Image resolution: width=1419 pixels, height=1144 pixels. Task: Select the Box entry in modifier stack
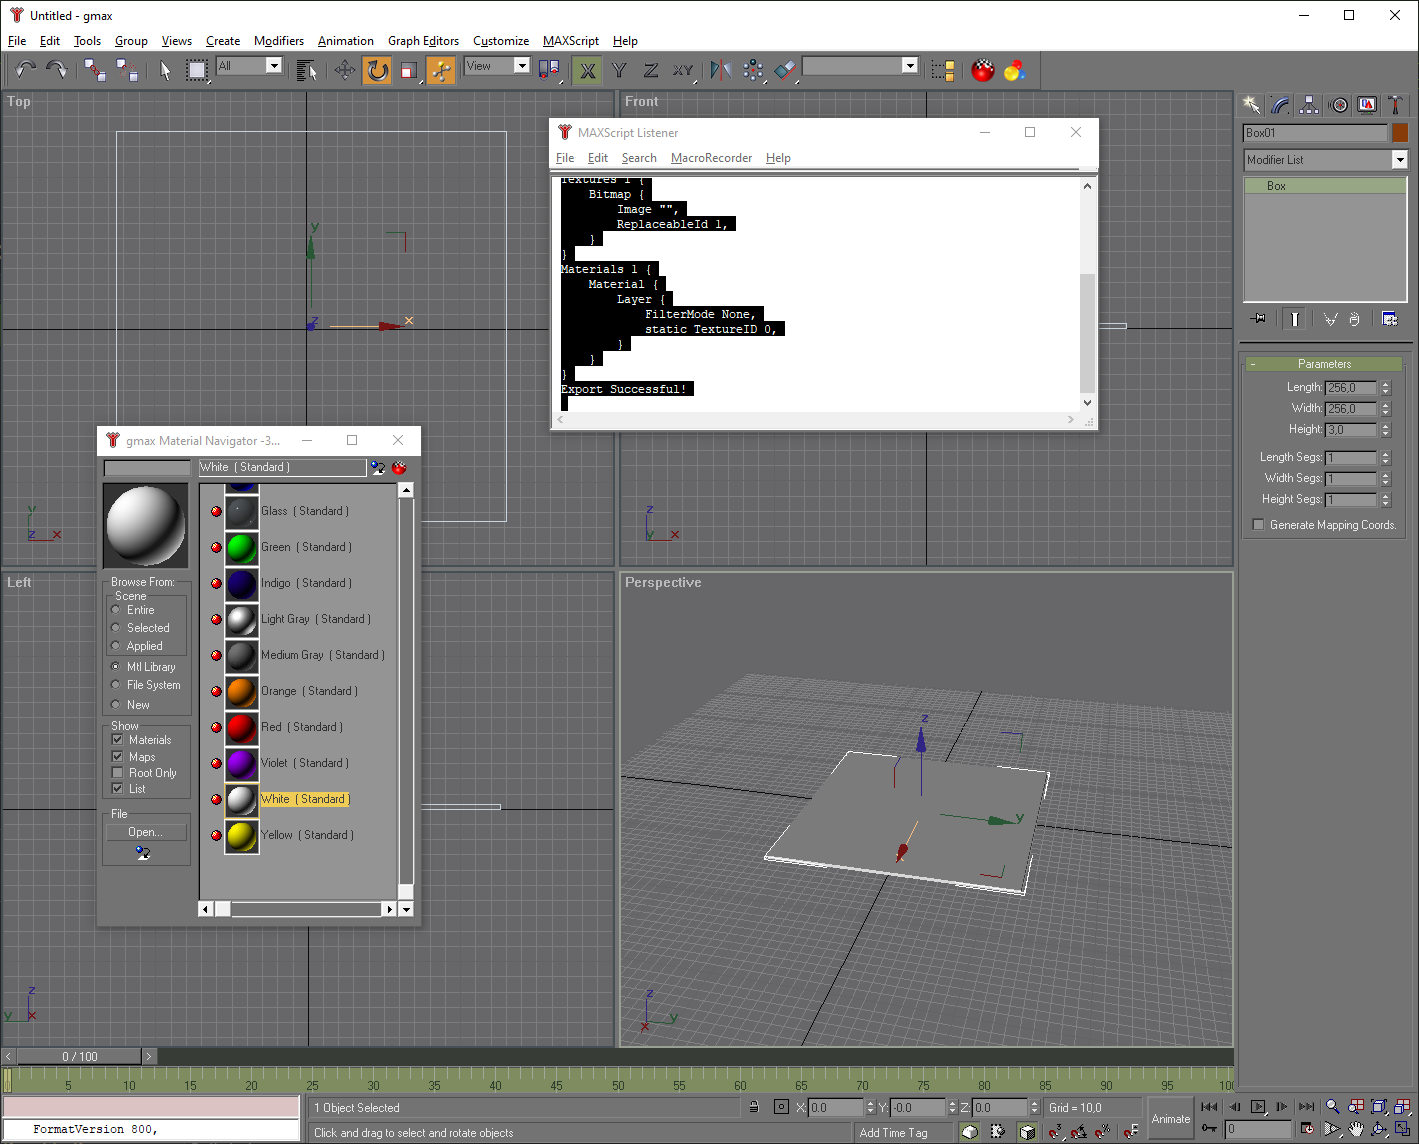click(x=1325, y=186)
